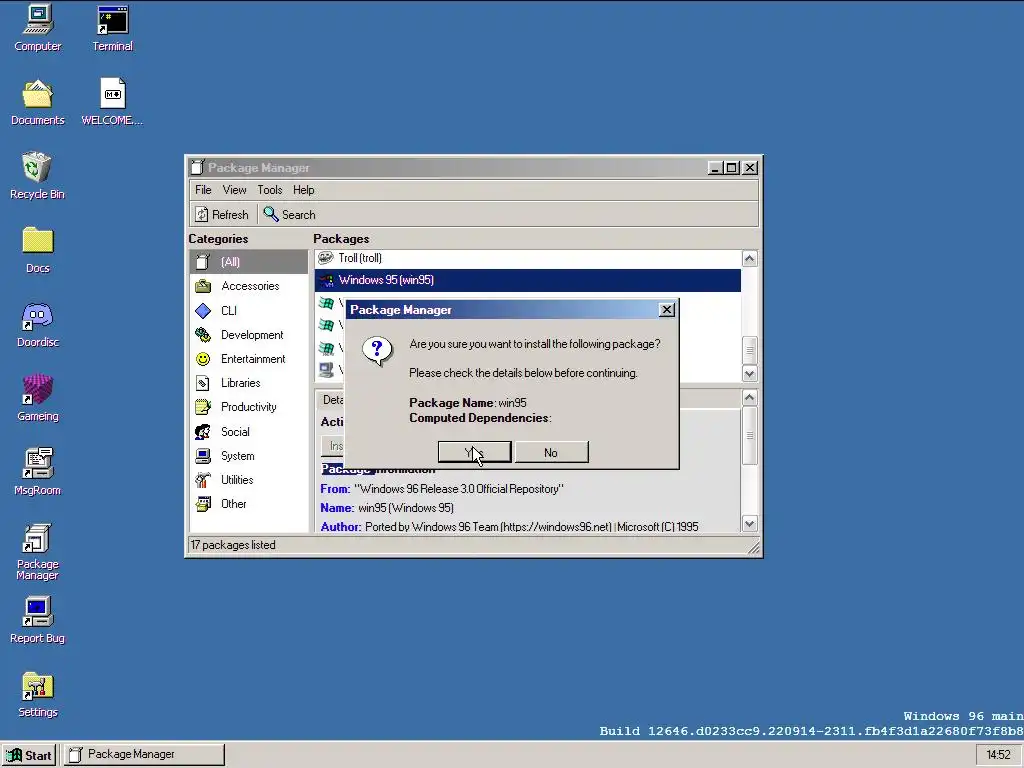Select the Entertainment smiley category icon
This screenshot has width=1024, height=768.
click(203, 359)
